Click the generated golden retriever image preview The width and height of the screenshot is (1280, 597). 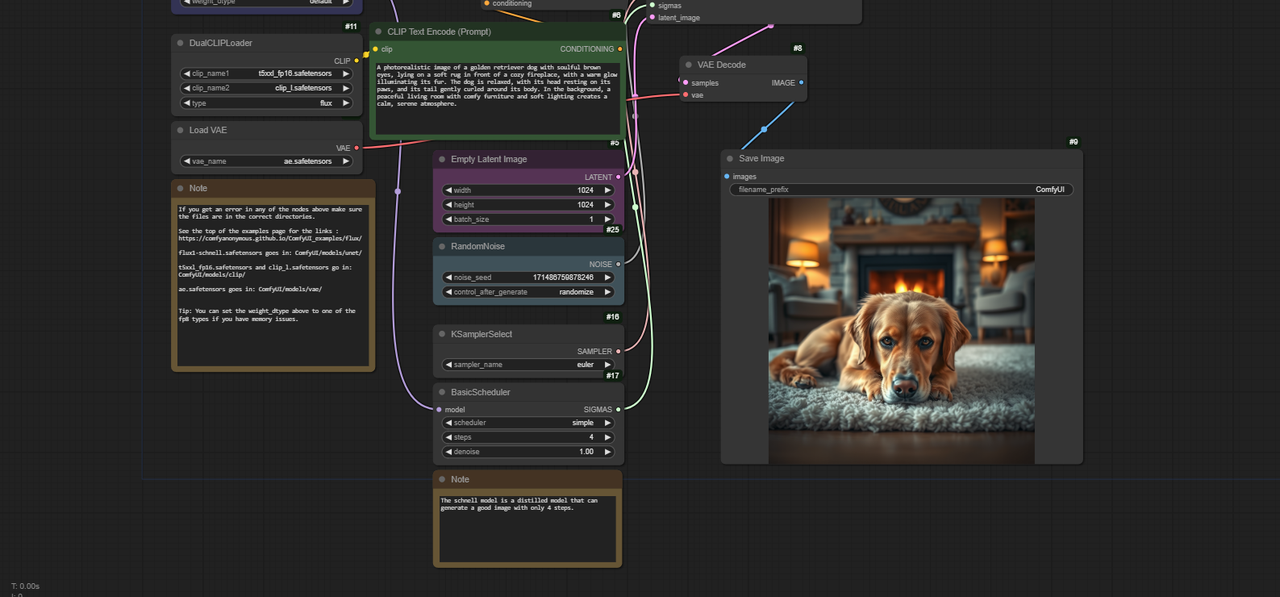(x=901, y=330)
